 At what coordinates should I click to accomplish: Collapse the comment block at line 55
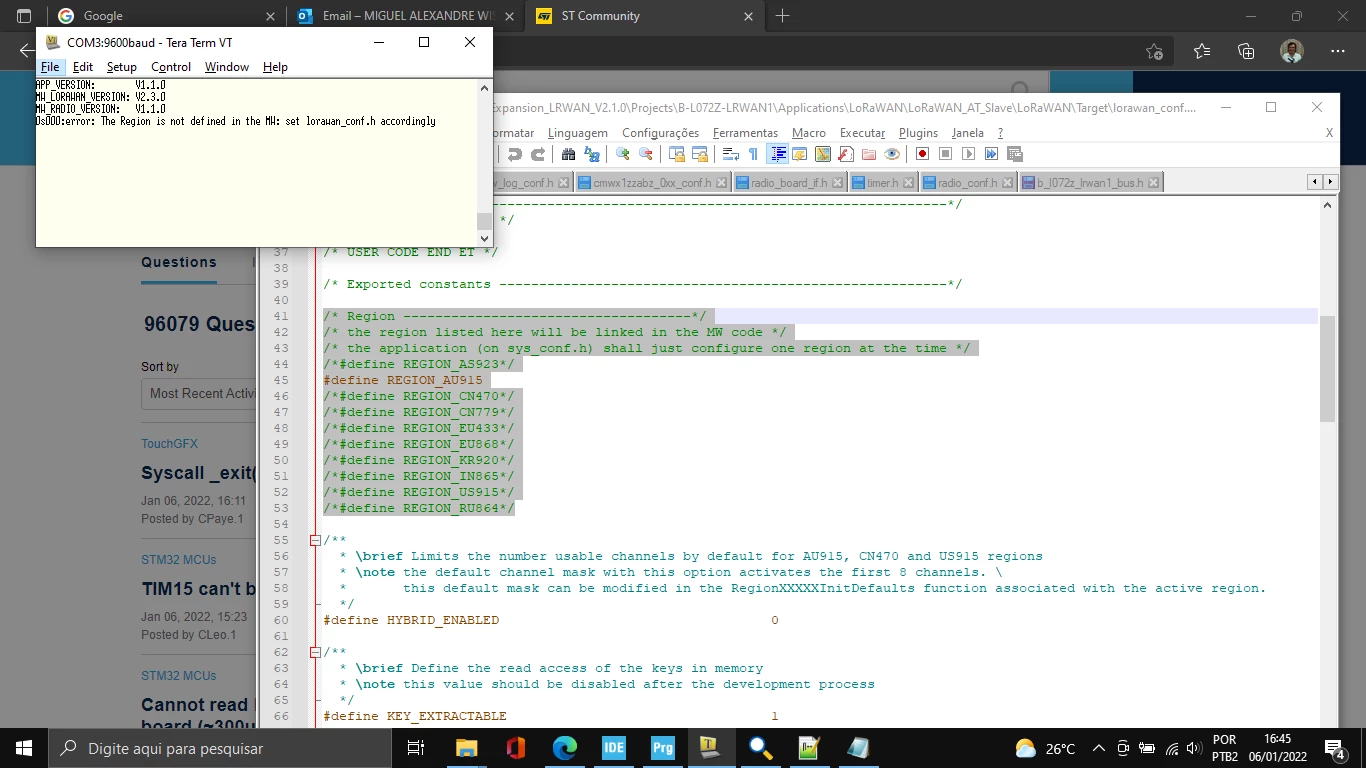tap(315, 540)
